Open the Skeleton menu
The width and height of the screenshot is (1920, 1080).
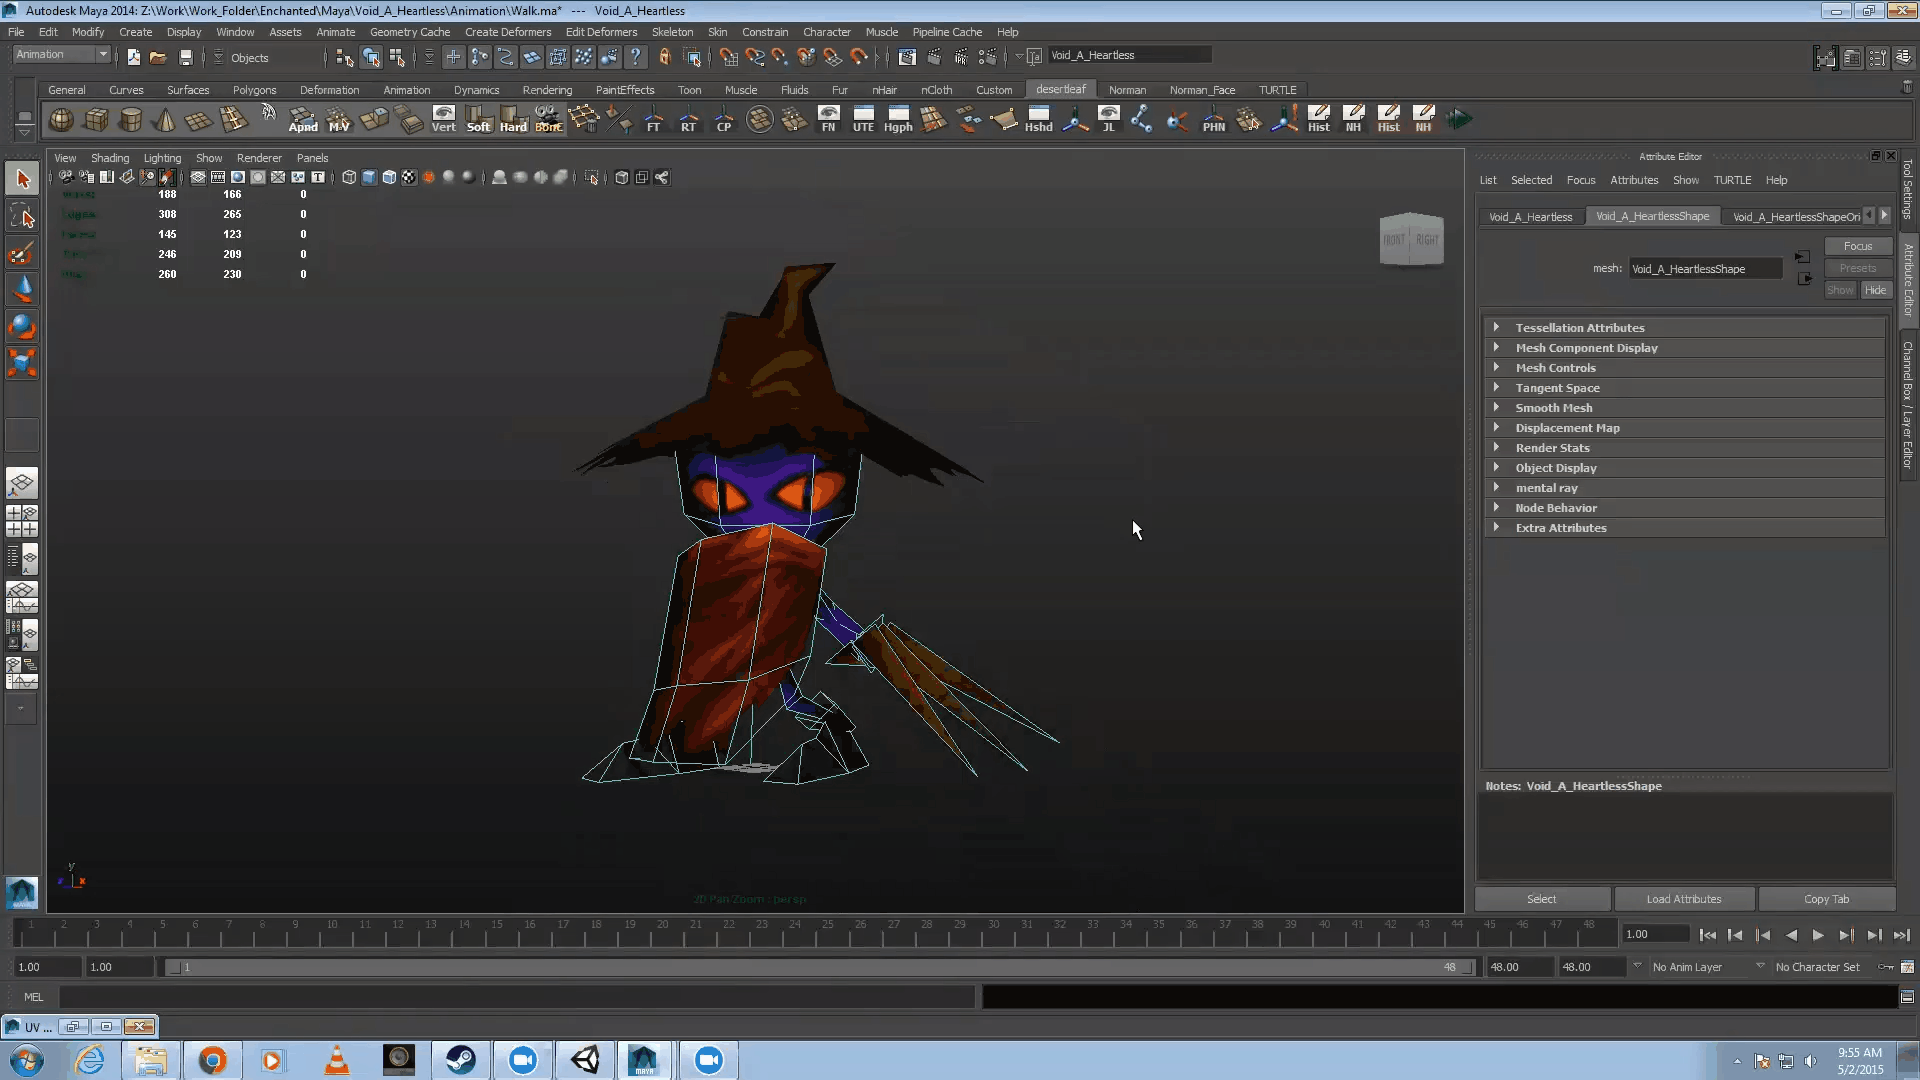click(x=672, y=31)
